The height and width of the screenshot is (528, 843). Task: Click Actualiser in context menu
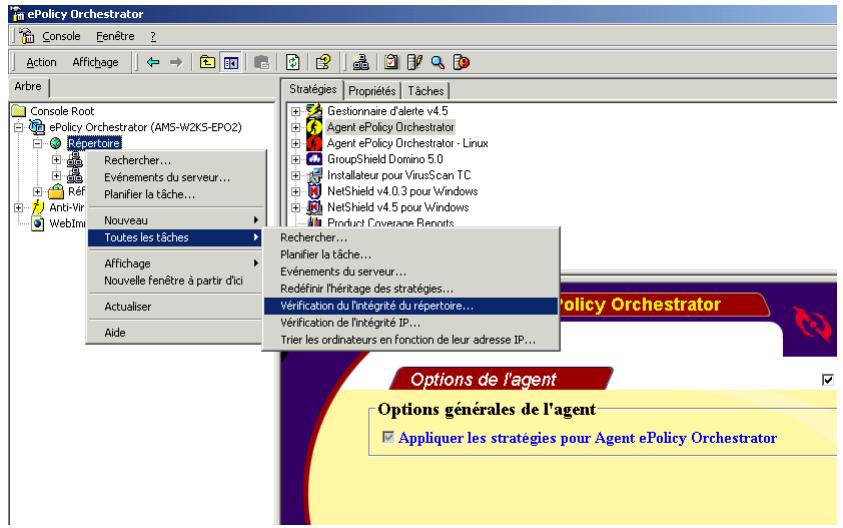(176, 306)
